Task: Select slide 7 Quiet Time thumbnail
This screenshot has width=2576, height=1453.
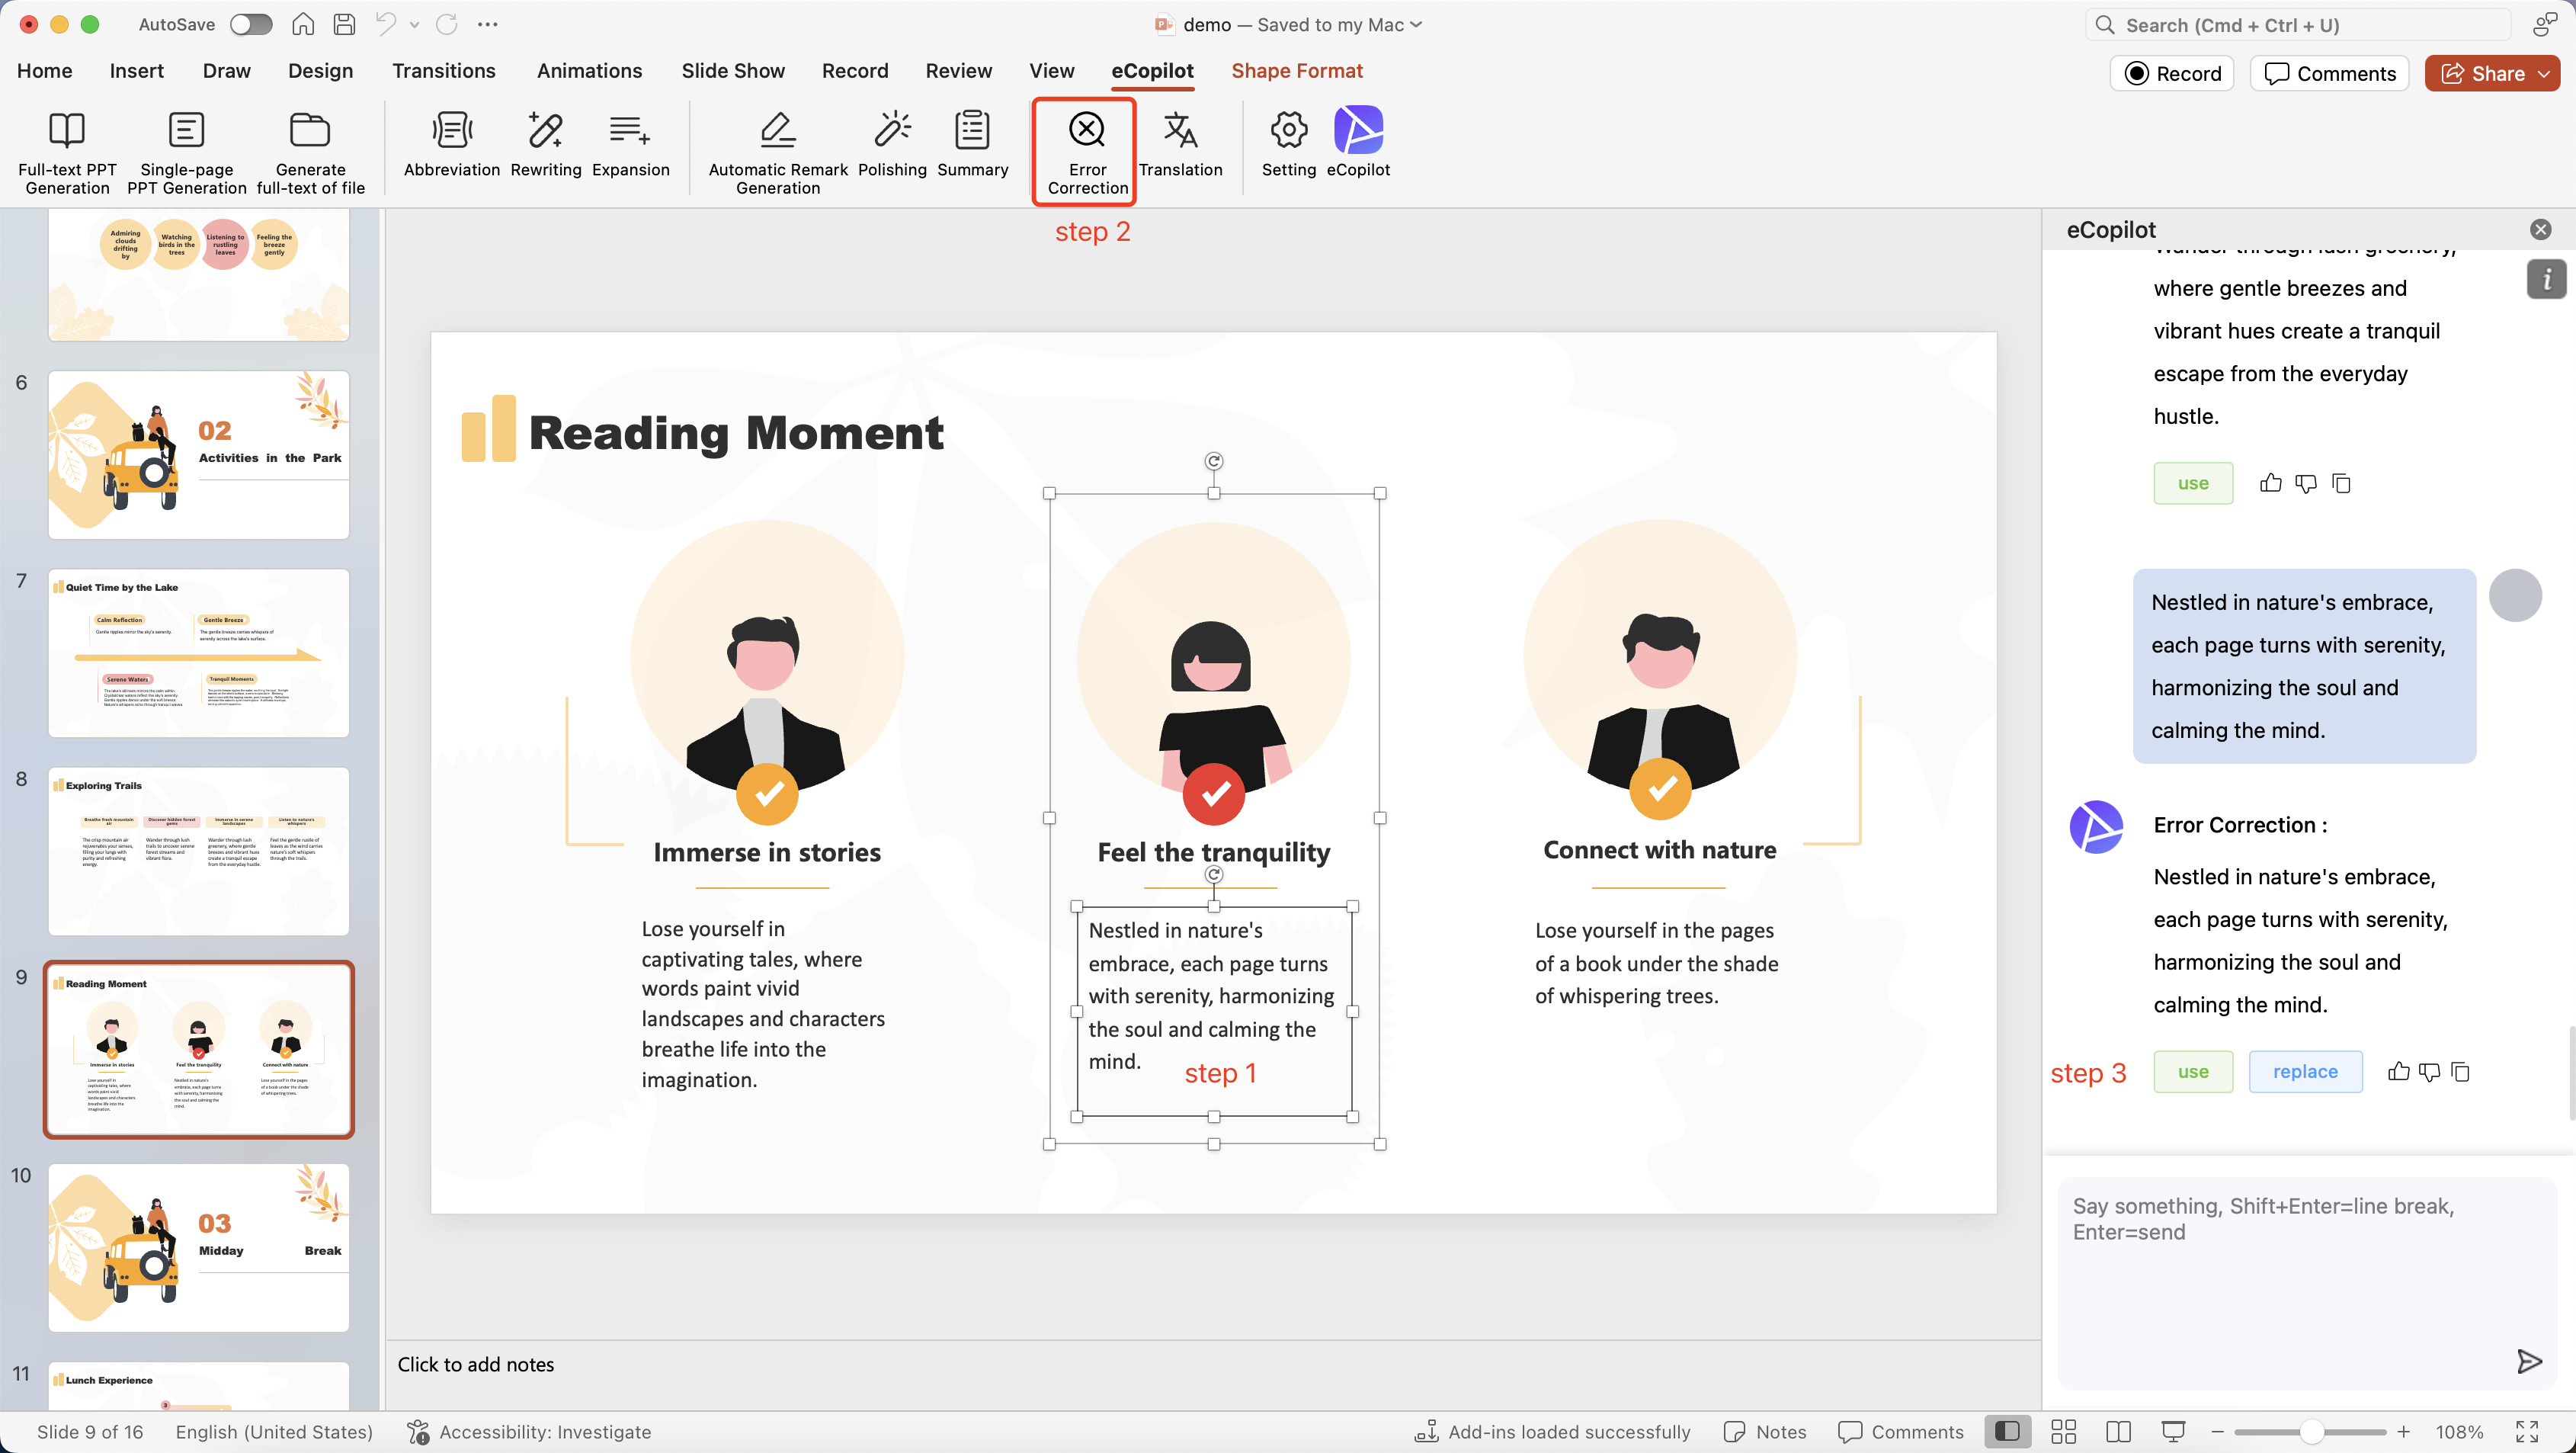Action: click(198, 653)
